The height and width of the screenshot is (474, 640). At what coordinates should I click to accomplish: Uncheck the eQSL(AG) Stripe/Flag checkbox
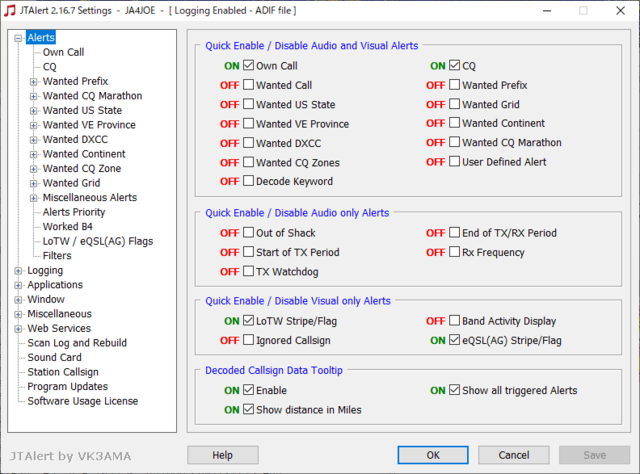tap(454, 340)
